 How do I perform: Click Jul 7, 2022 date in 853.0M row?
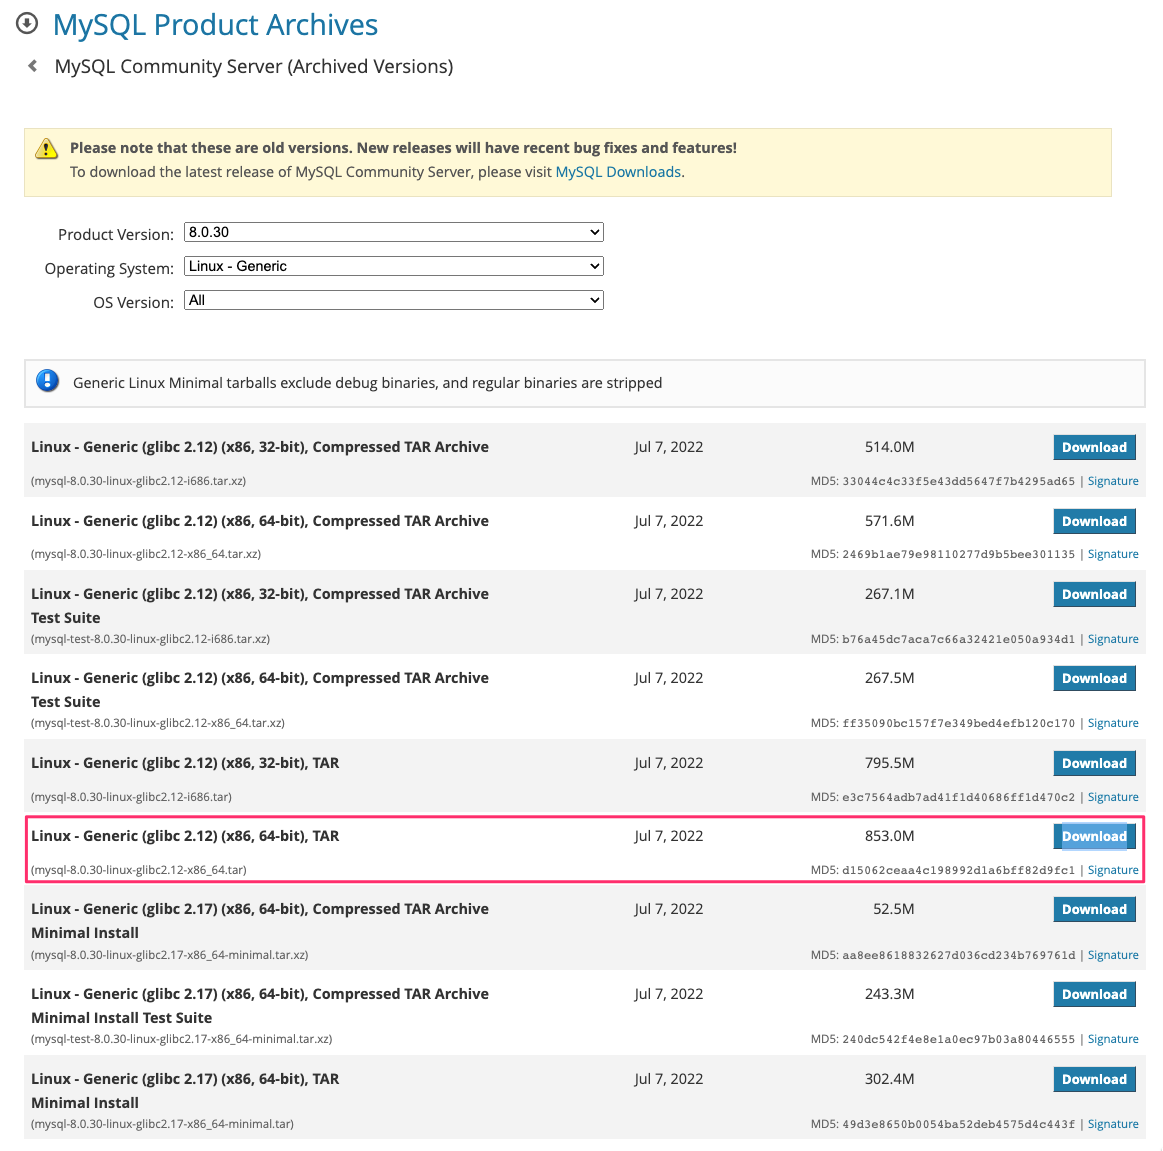click(668, 836)
